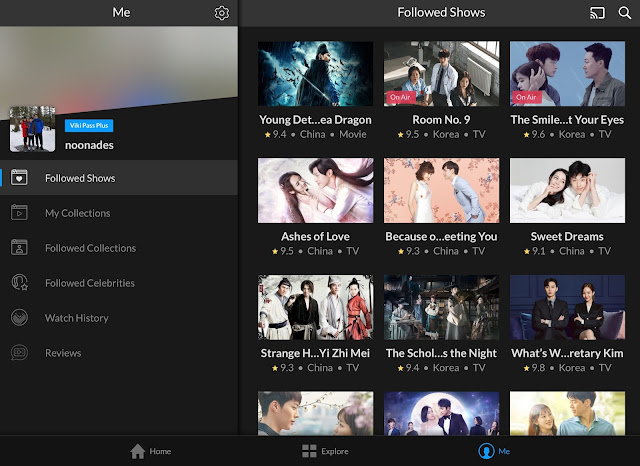Click the Viki Pass Plus badge
Screen dimensions: 640x466
point(89,125)
